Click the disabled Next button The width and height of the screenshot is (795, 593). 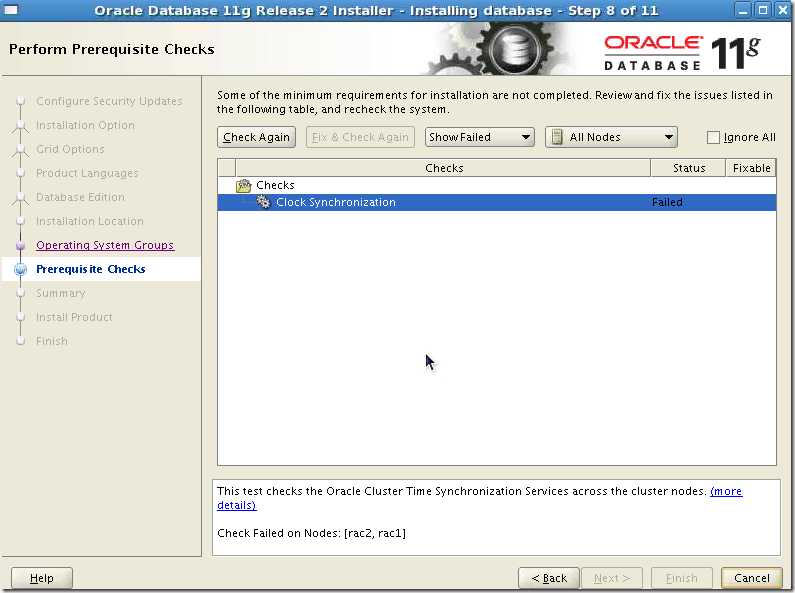(x=611, y=578)
